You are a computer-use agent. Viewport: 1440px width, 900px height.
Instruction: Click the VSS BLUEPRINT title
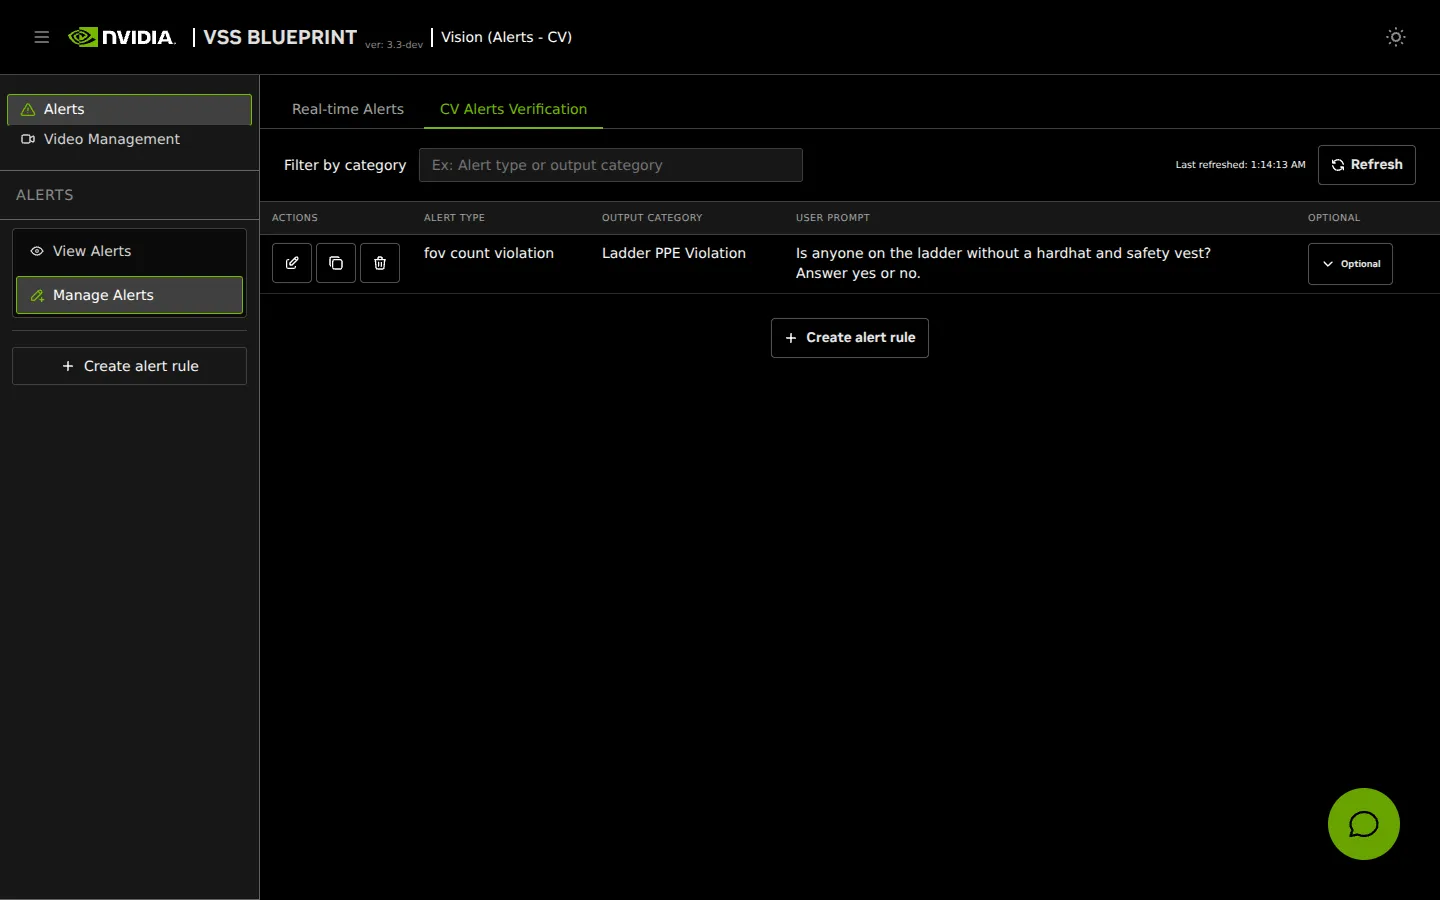tap(280, 37)
